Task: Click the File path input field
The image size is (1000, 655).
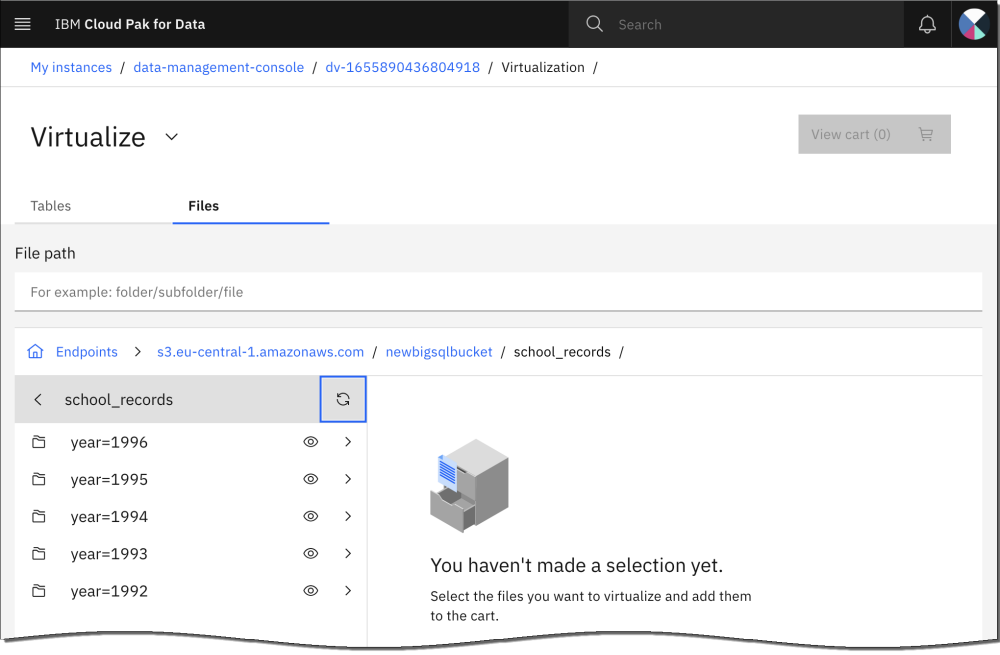Action: click(498, 292)
